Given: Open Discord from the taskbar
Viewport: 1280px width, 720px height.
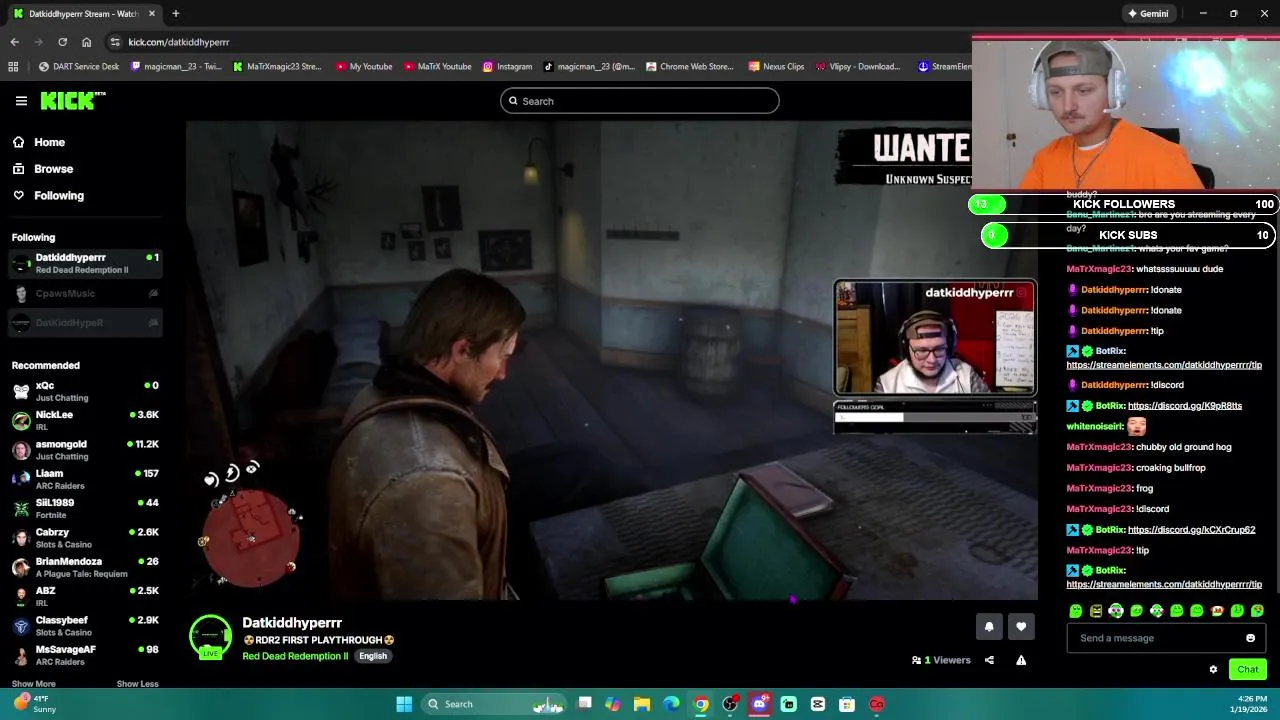Looking at the screenshot, I should [x=759, y=704].
